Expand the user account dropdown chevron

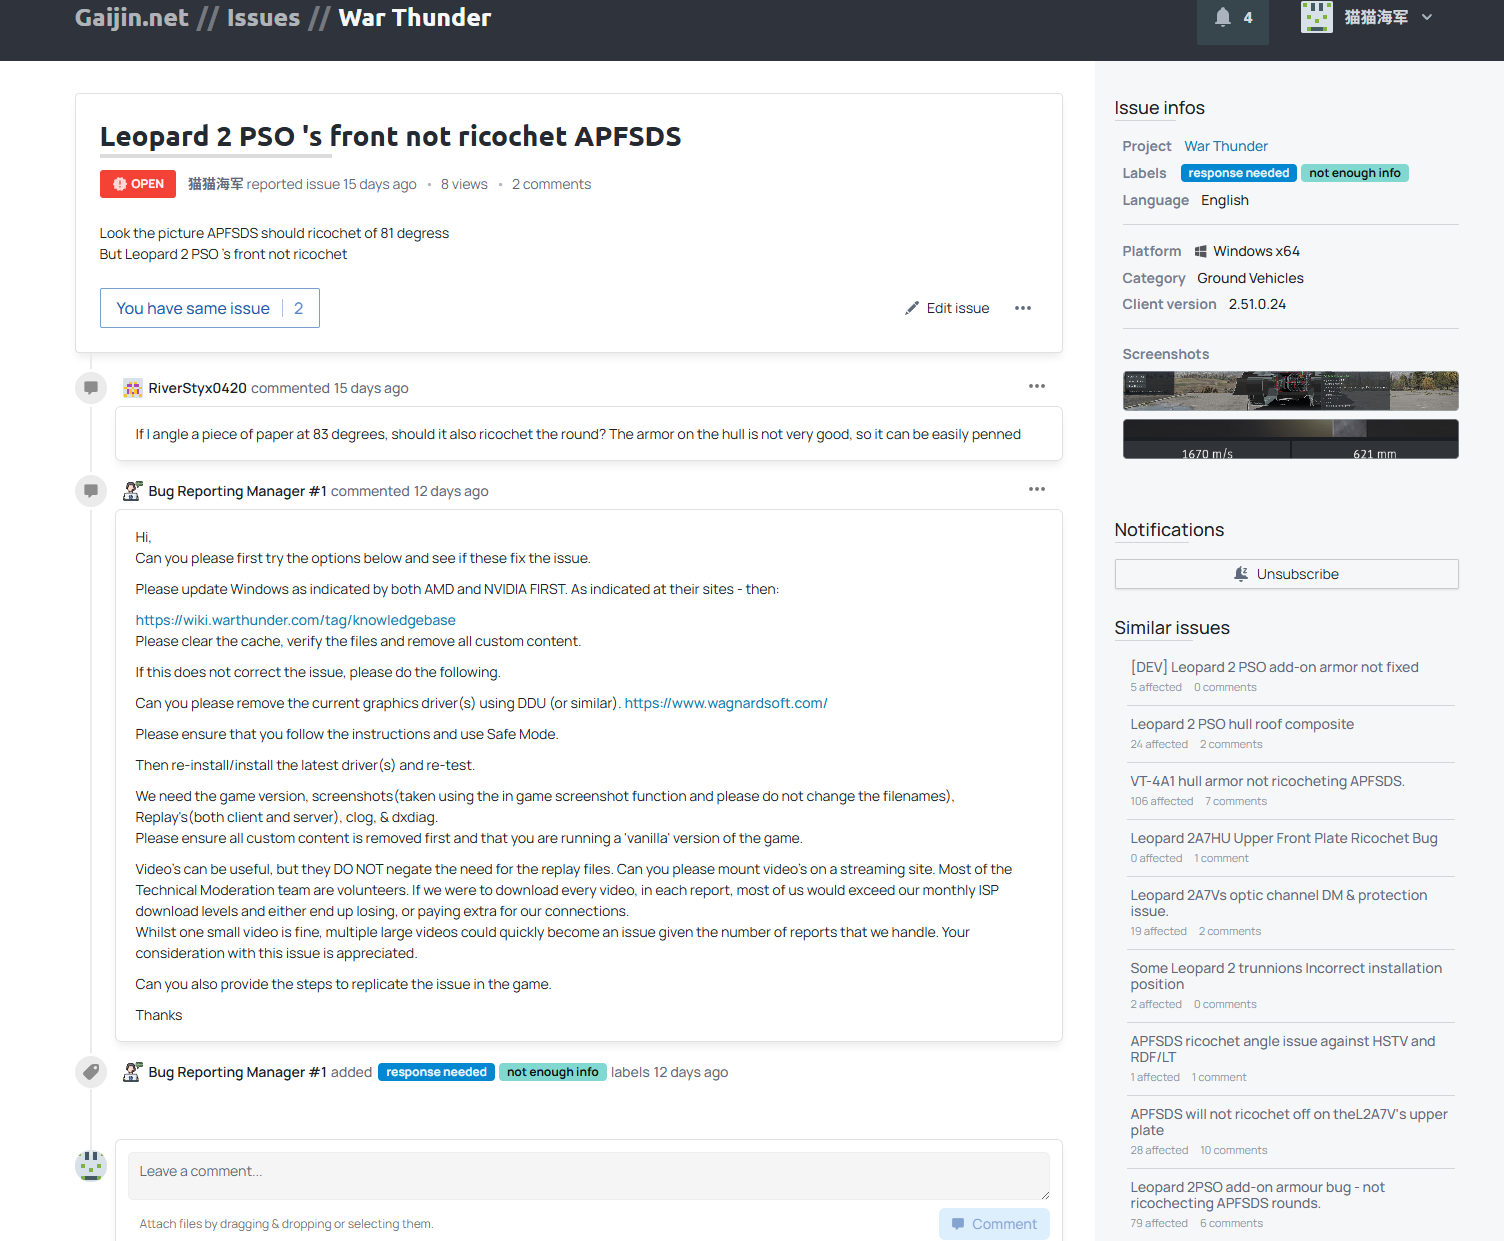pos(1427,17)
